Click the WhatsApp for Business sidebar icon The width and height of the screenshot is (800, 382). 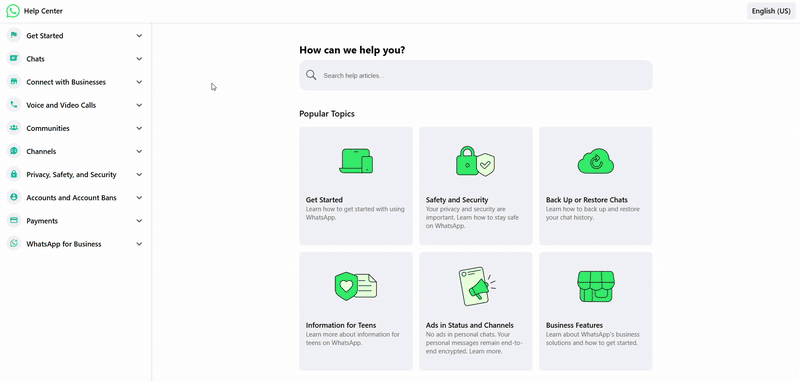click(14, 244)
